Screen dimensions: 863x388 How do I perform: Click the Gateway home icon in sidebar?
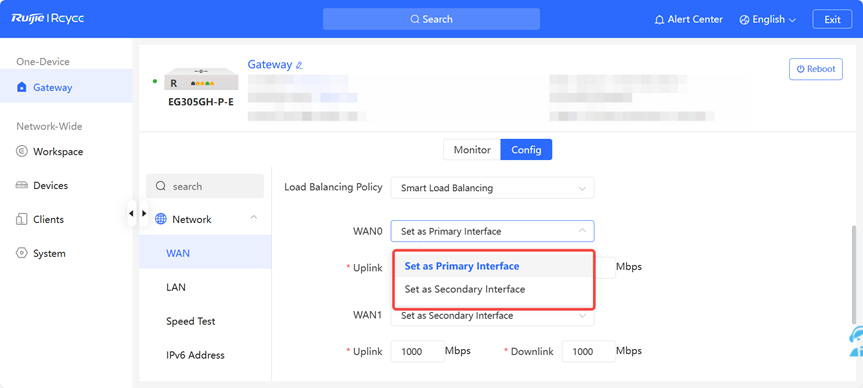[x=21, y=87]
